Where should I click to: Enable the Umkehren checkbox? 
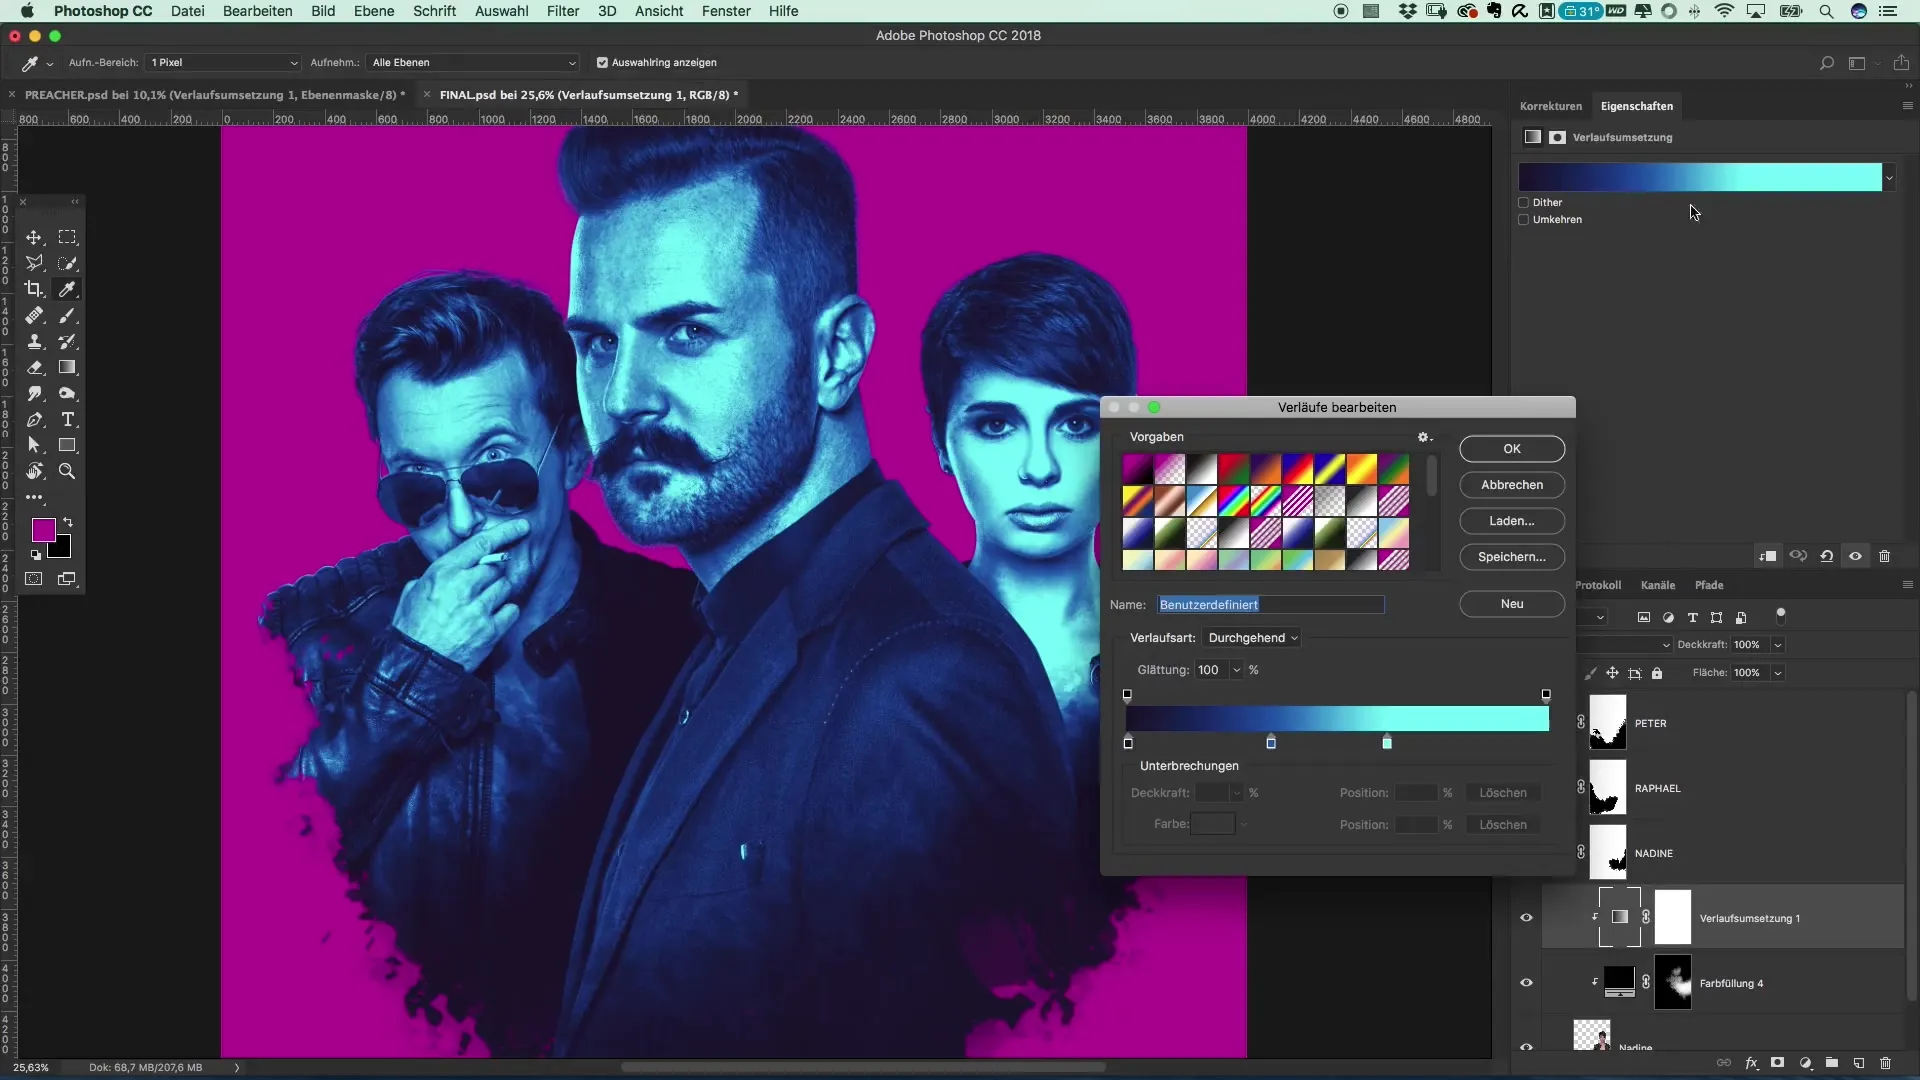(x=1524, y=219)
